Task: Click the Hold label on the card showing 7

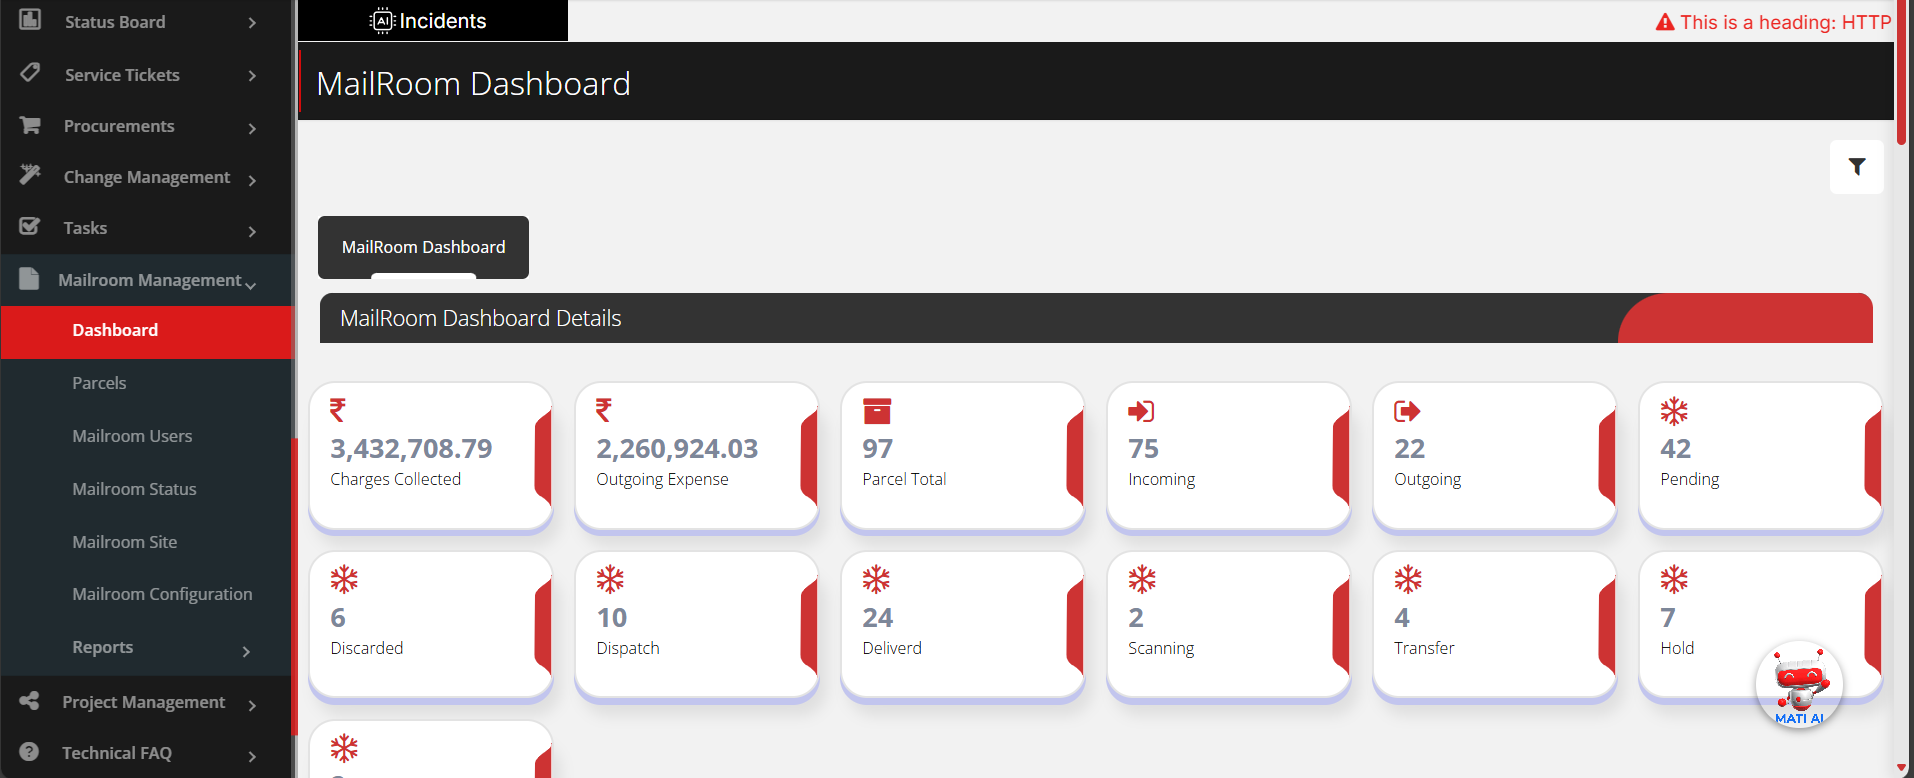Action: (x=1677, y=648)
